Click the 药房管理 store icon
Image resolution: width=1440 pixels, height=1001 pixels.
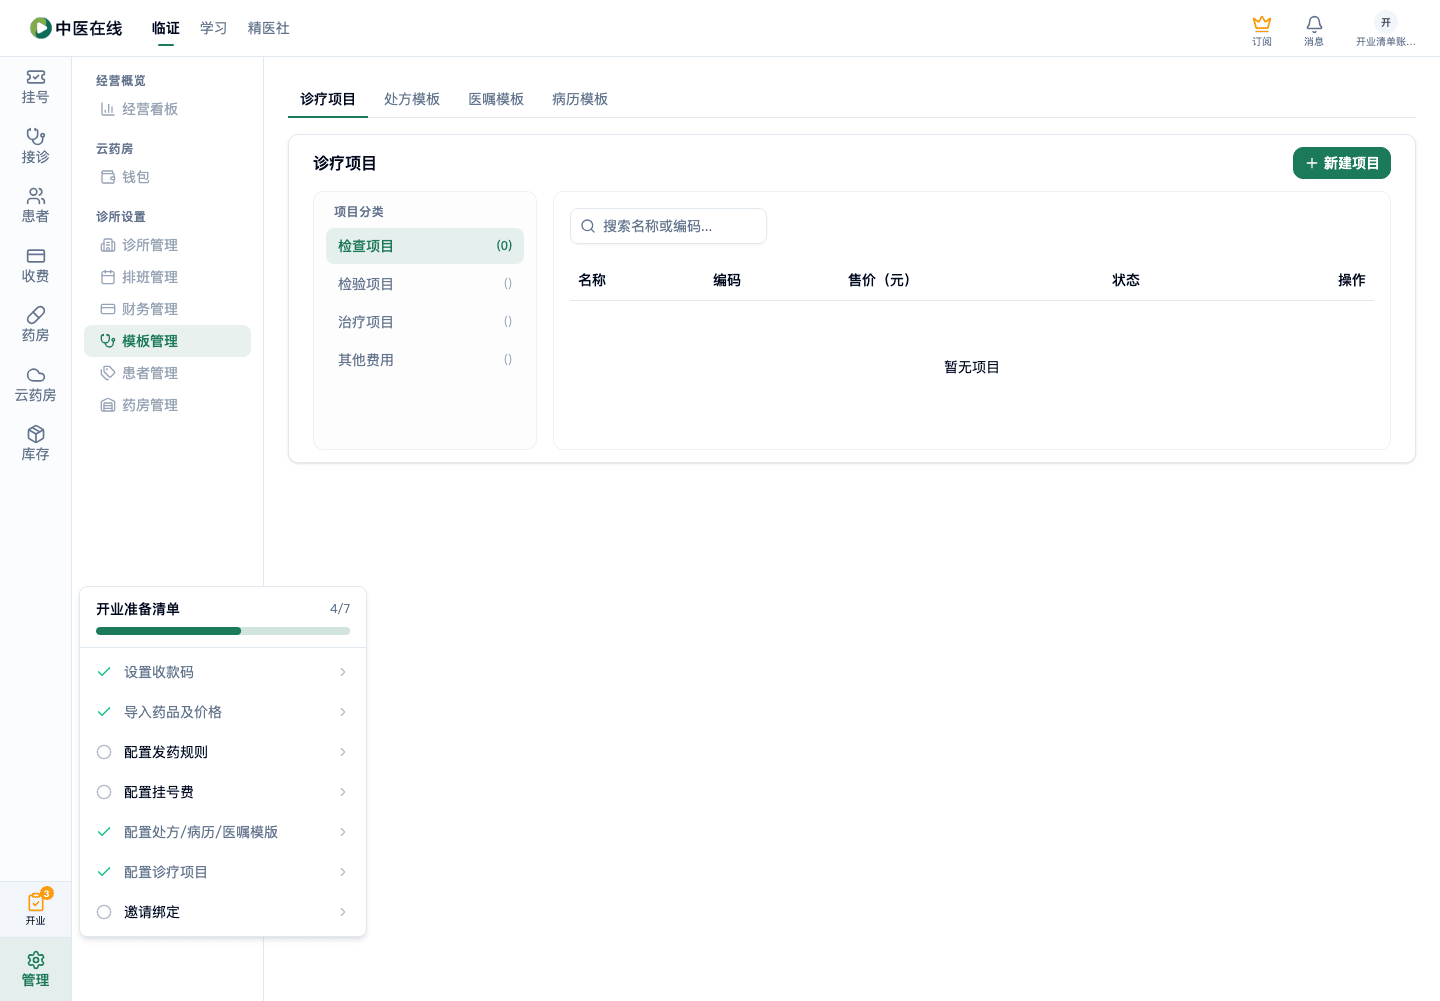[108, 405]
